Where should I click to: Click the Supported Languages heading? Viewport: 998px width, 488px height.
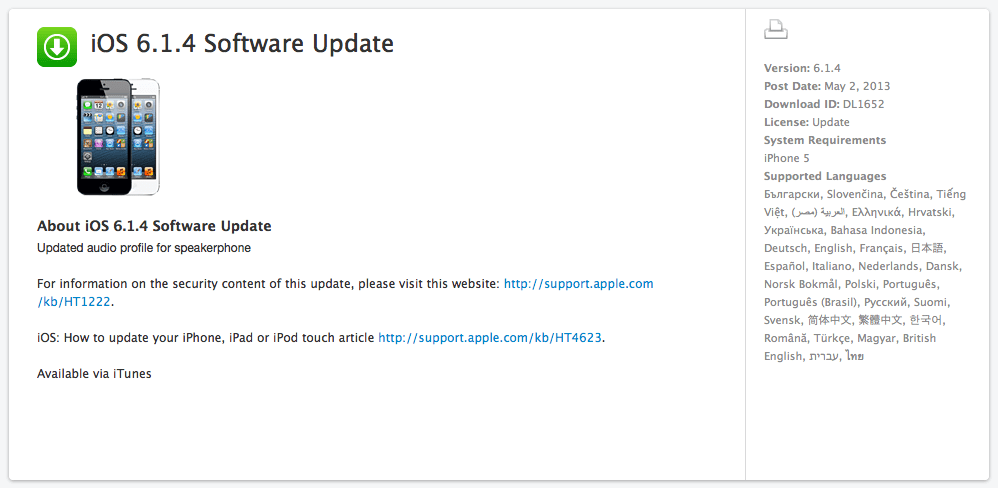pyautogui.click(x=825, y=176)
